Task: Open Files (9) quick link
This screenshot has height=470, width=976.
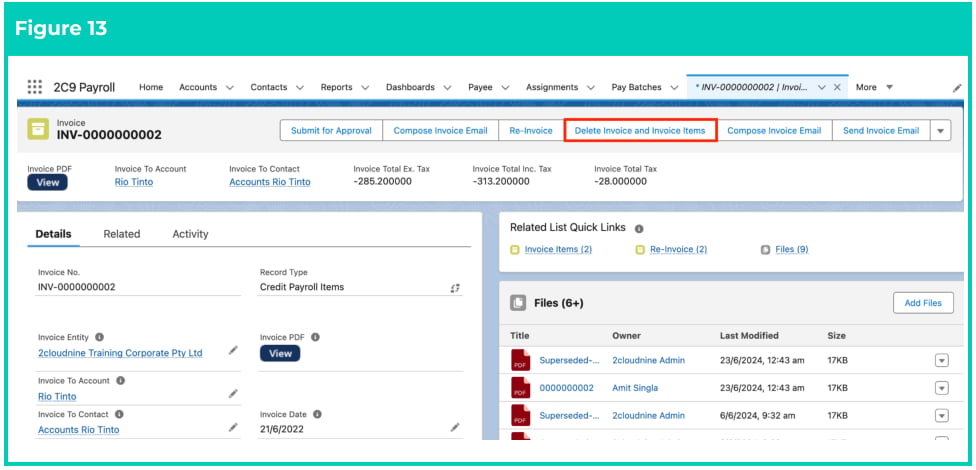Action: point(792,250)
